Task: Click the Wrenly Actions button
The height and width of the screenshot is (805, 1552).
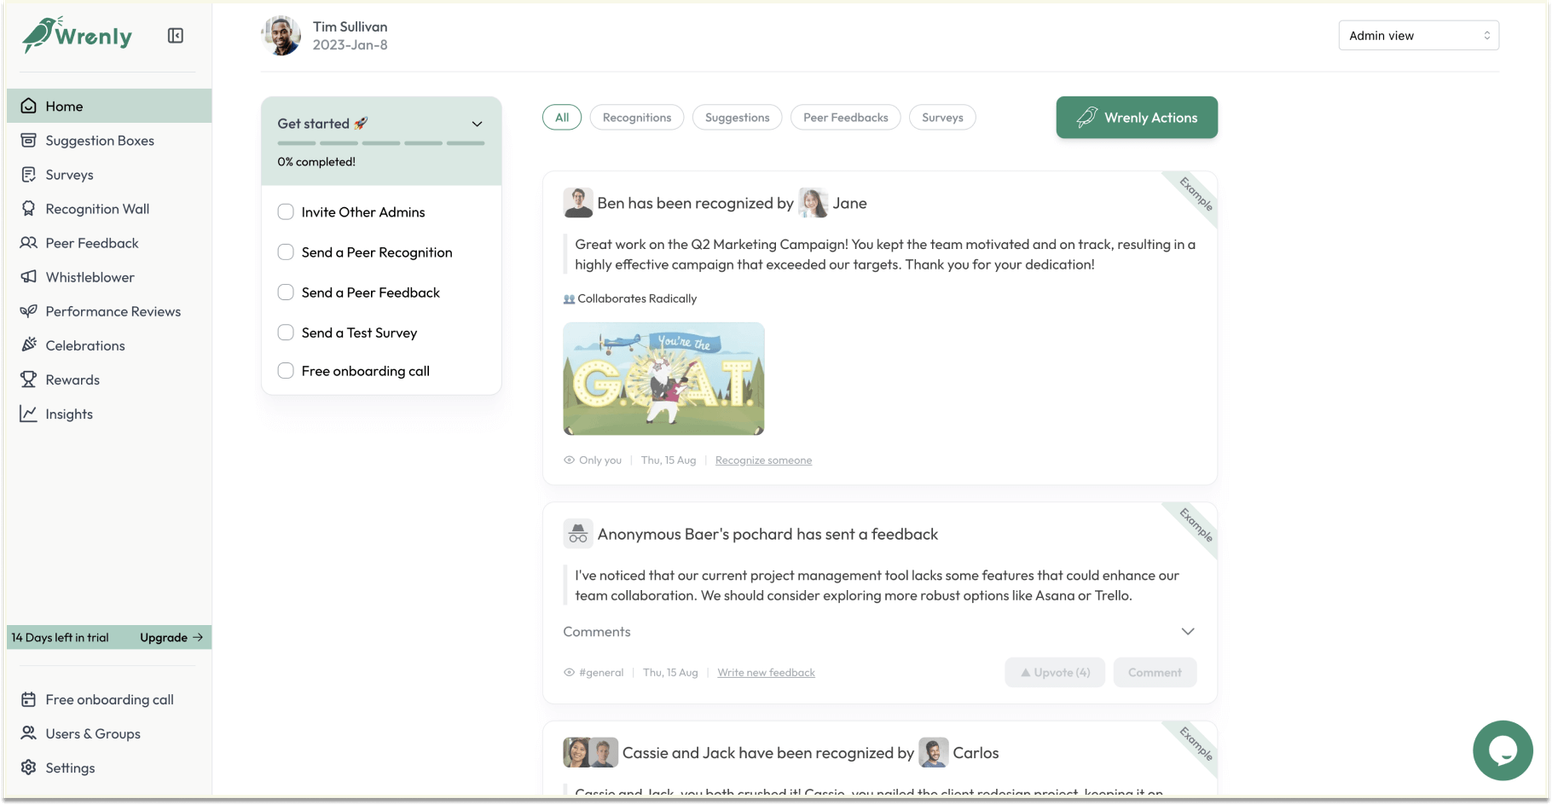Action: click(1137, 117)
